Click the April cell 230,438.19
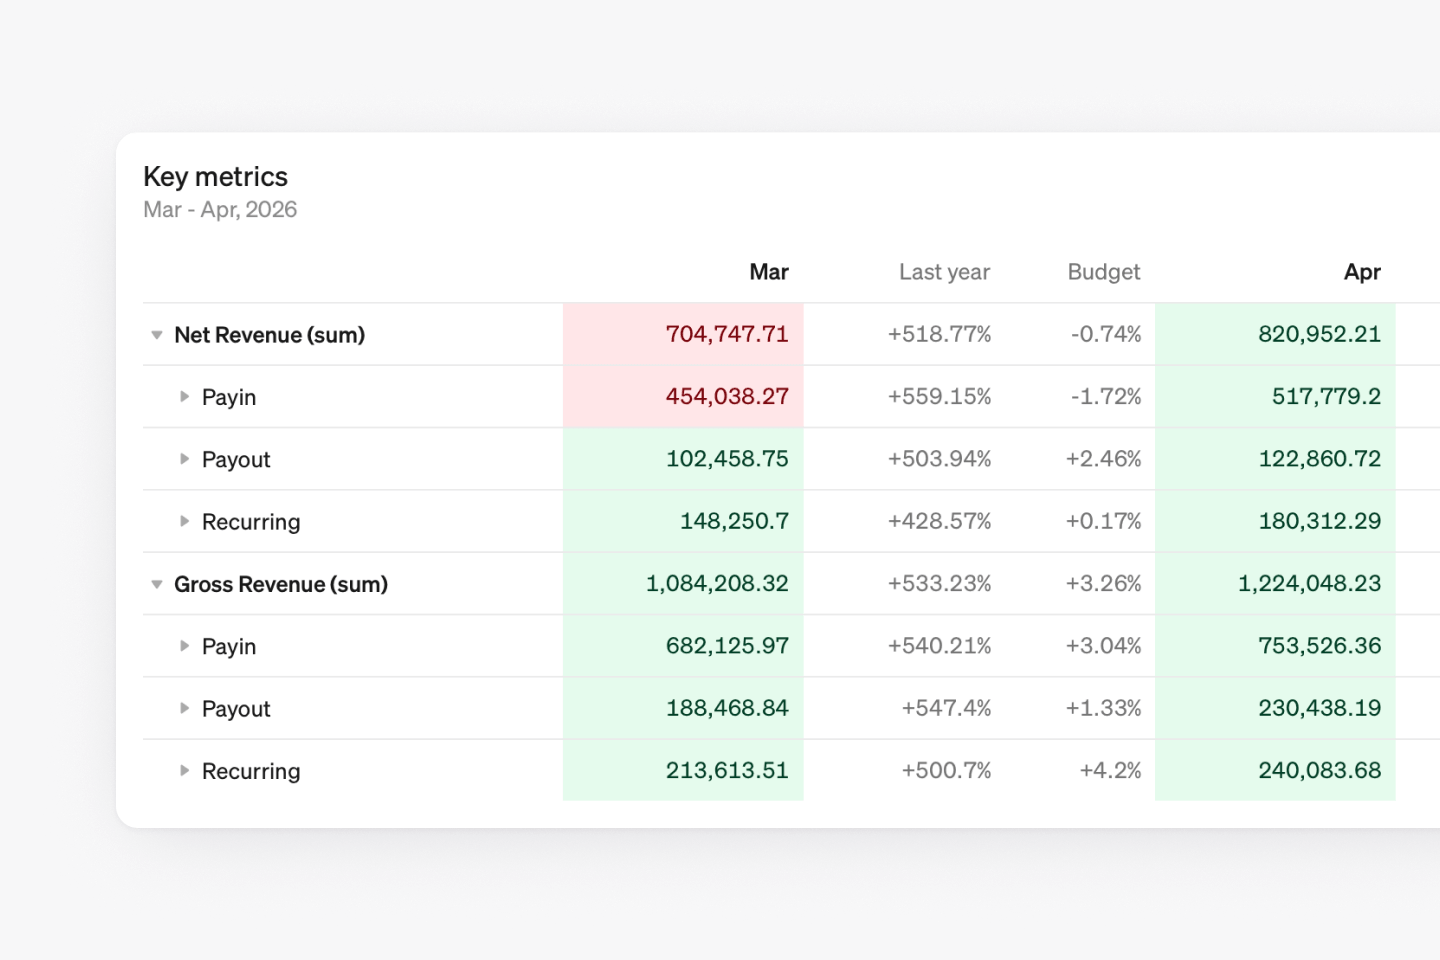1440x960 pixels. (1275, 708)
